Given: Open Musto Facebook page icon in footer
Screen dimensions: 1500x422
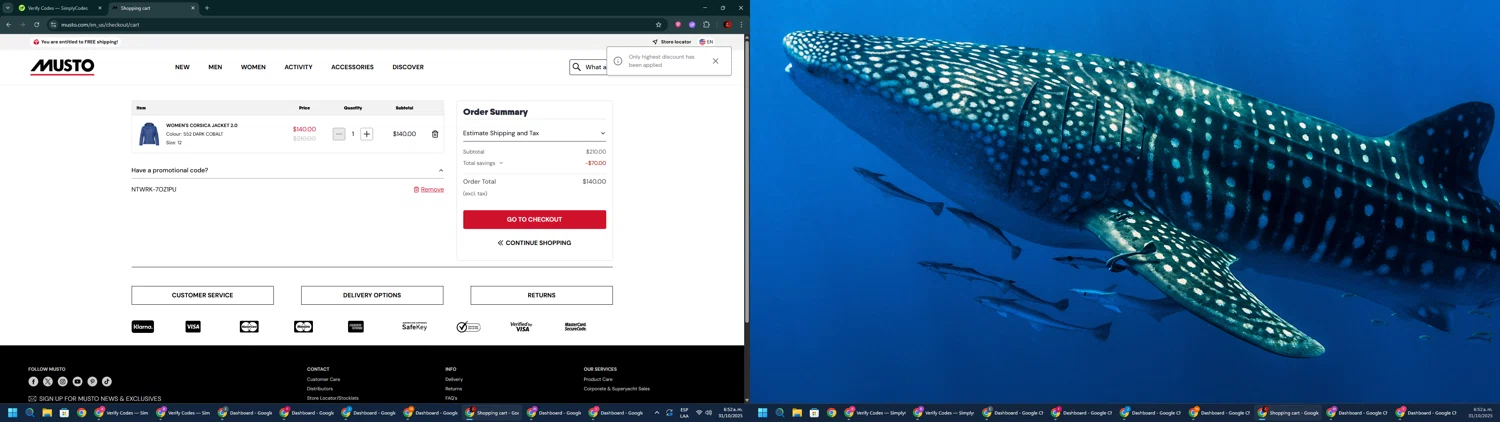Looking at the screenshot, I should pos(33,381).
